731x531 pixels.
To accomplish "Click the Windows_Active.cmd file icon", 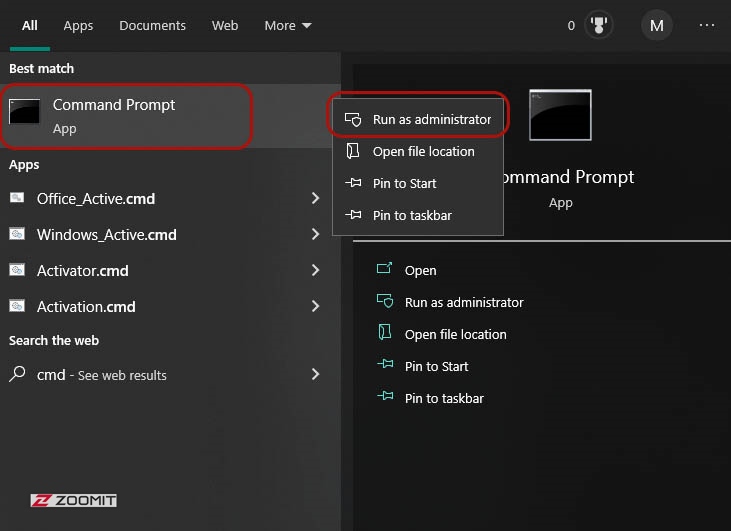I will [x=18, y=234].
